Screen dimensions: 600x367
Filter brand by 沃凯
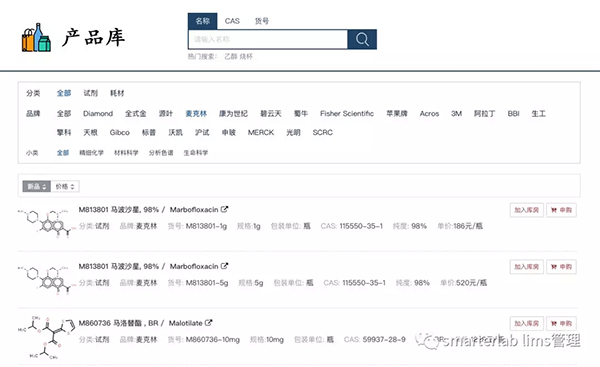176,132
